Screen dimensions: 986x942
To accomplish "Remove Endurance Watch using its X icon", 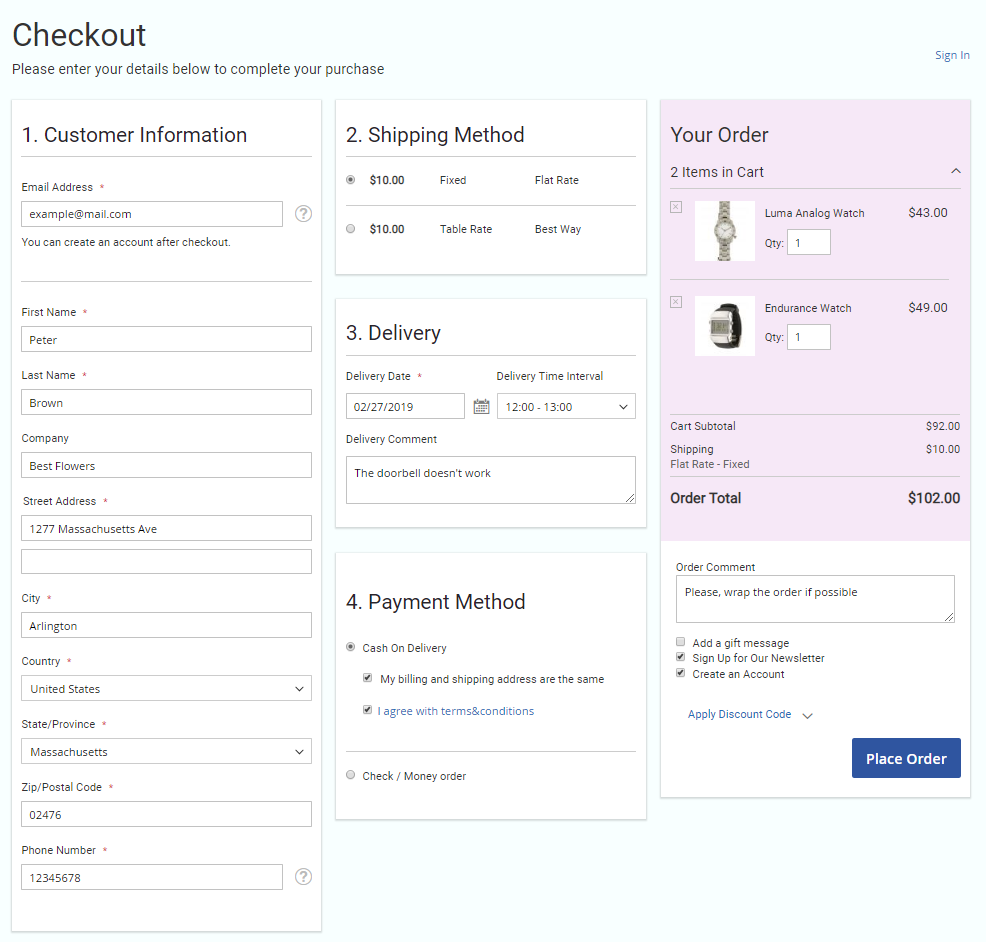I will pos(676,302).
